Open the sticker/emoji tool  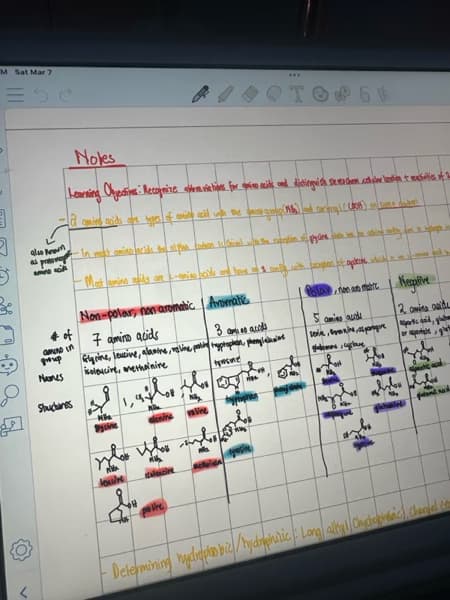[320, 93]
